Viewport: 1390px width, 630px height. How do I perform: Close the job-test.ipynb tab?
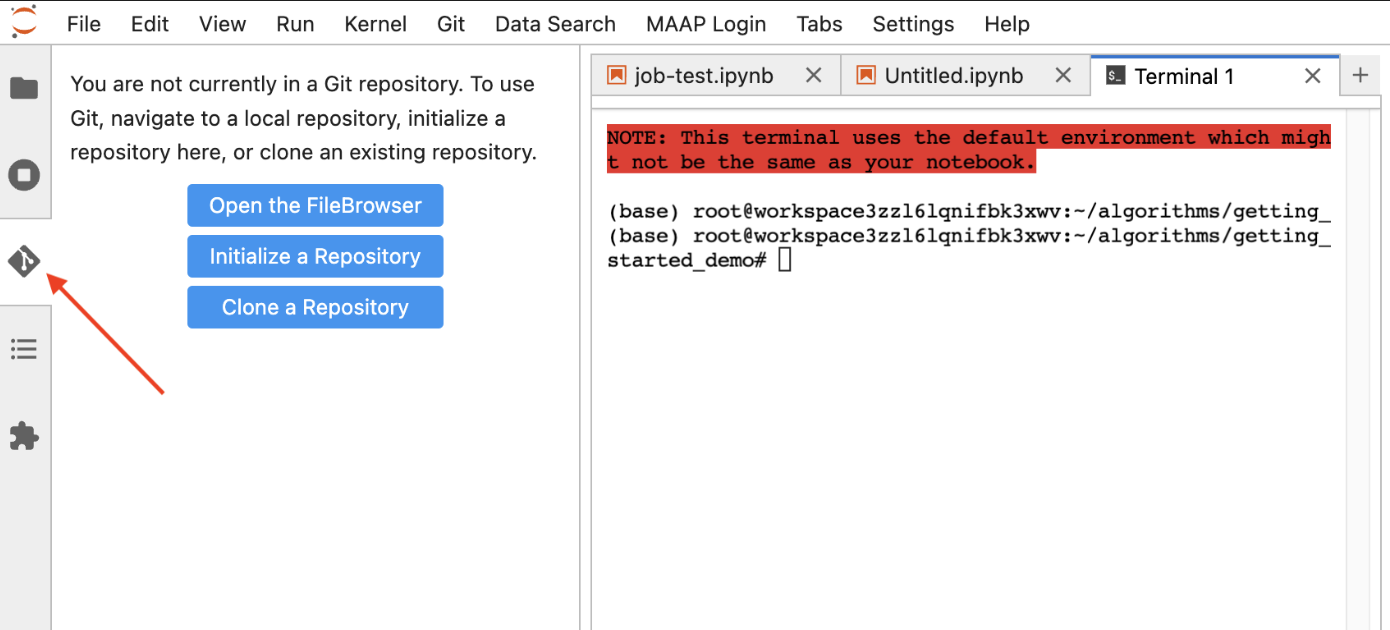pyautogui.click(x=814, y=76)
